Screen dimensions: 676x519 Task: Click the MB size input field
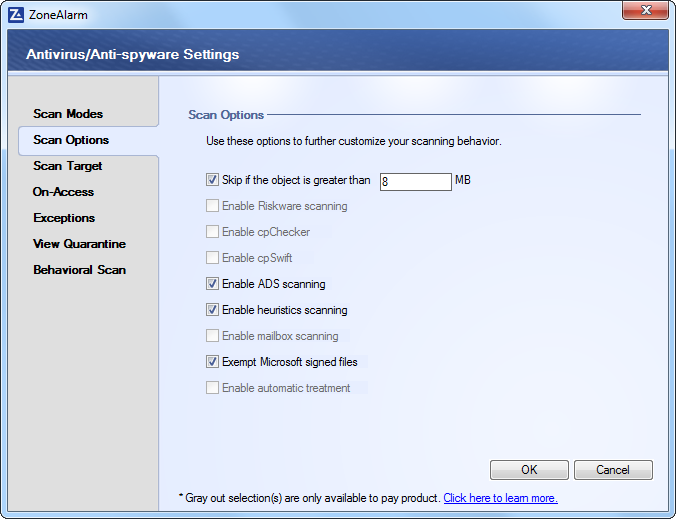[x=416, y=181]
